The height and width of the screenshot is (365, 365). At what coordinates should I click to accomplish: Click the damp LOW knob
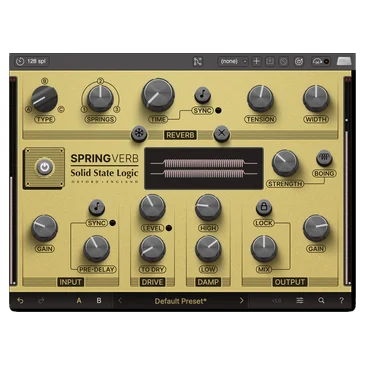click(208, 249)
